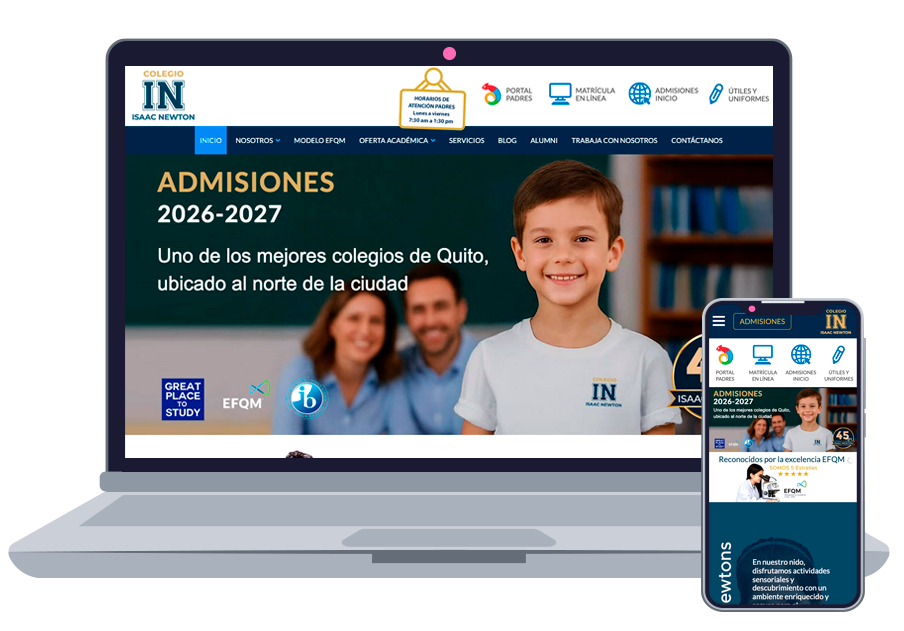Screen dimensions: 904x631
Task: Go to the Servicios menu item
Action: click(466, 141)
